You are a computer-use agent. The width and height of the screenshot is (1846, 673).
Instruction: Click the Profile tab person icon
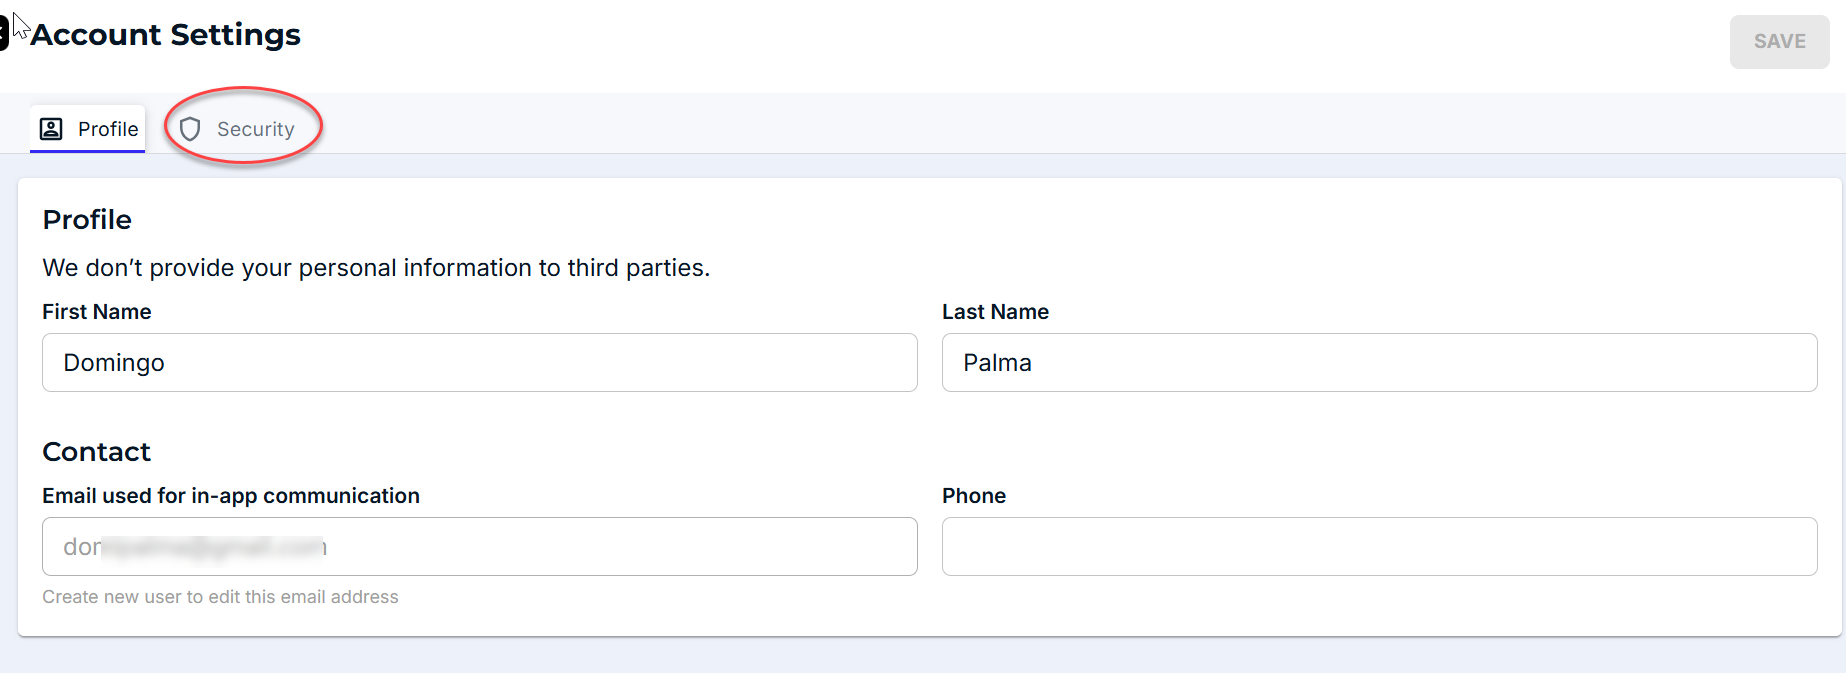pyautogui.click(x=51, y=129)
